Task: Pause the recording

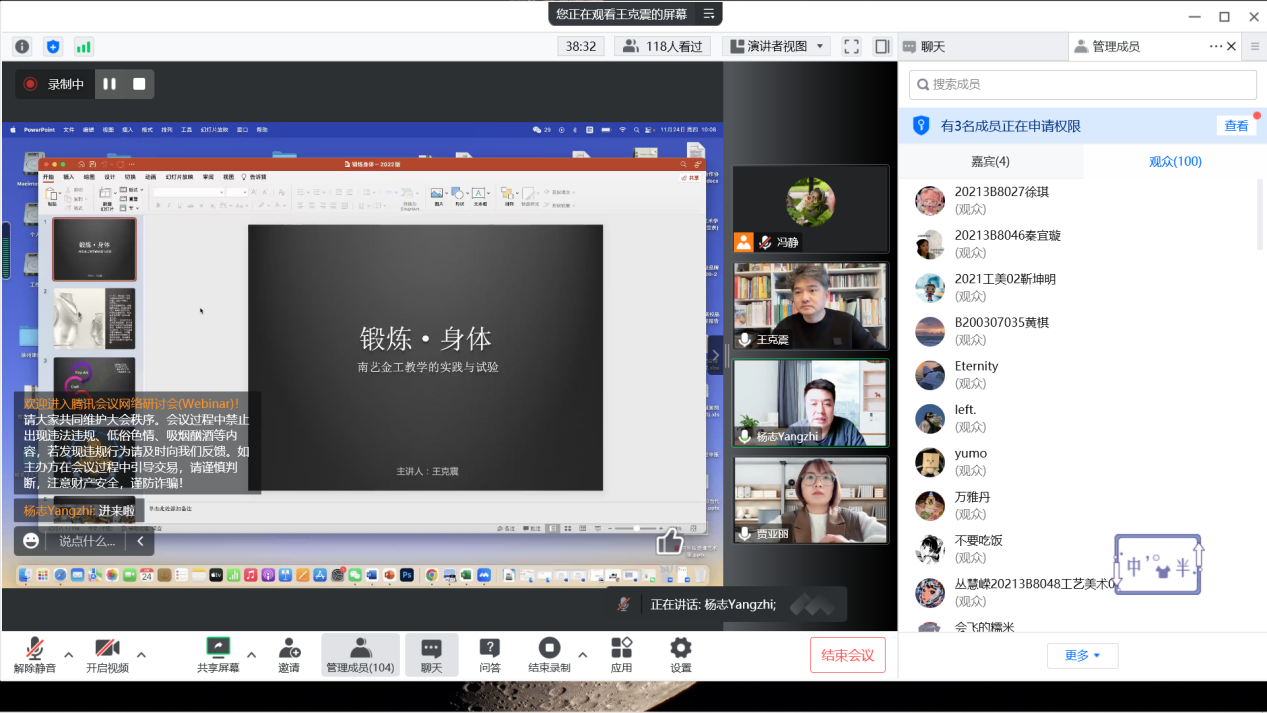Action: 110,84
